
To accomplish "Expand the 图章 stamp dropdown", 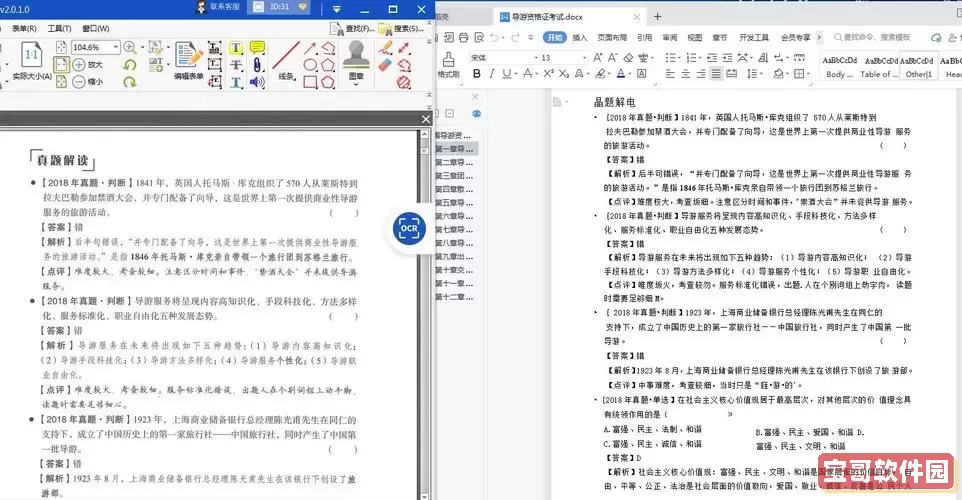I will point(356,85).
